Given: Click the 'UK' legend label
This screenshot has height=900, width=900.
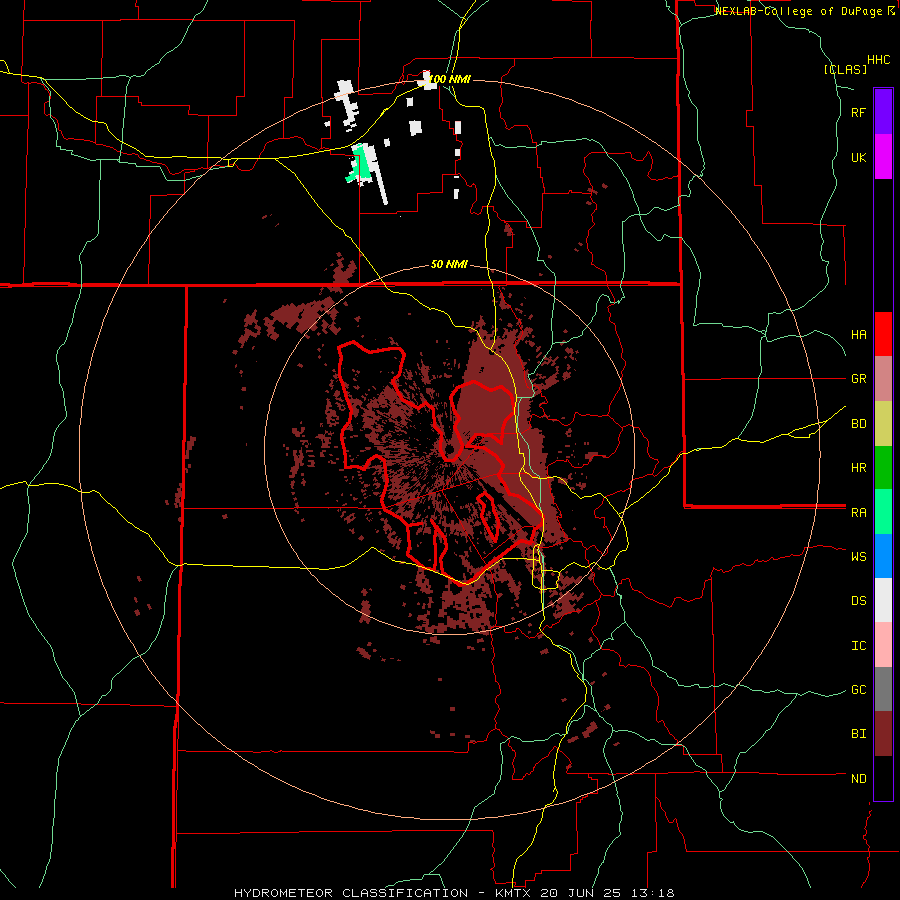Looking at the screenshot, I should pyautogui.click(x=859, y=157).
